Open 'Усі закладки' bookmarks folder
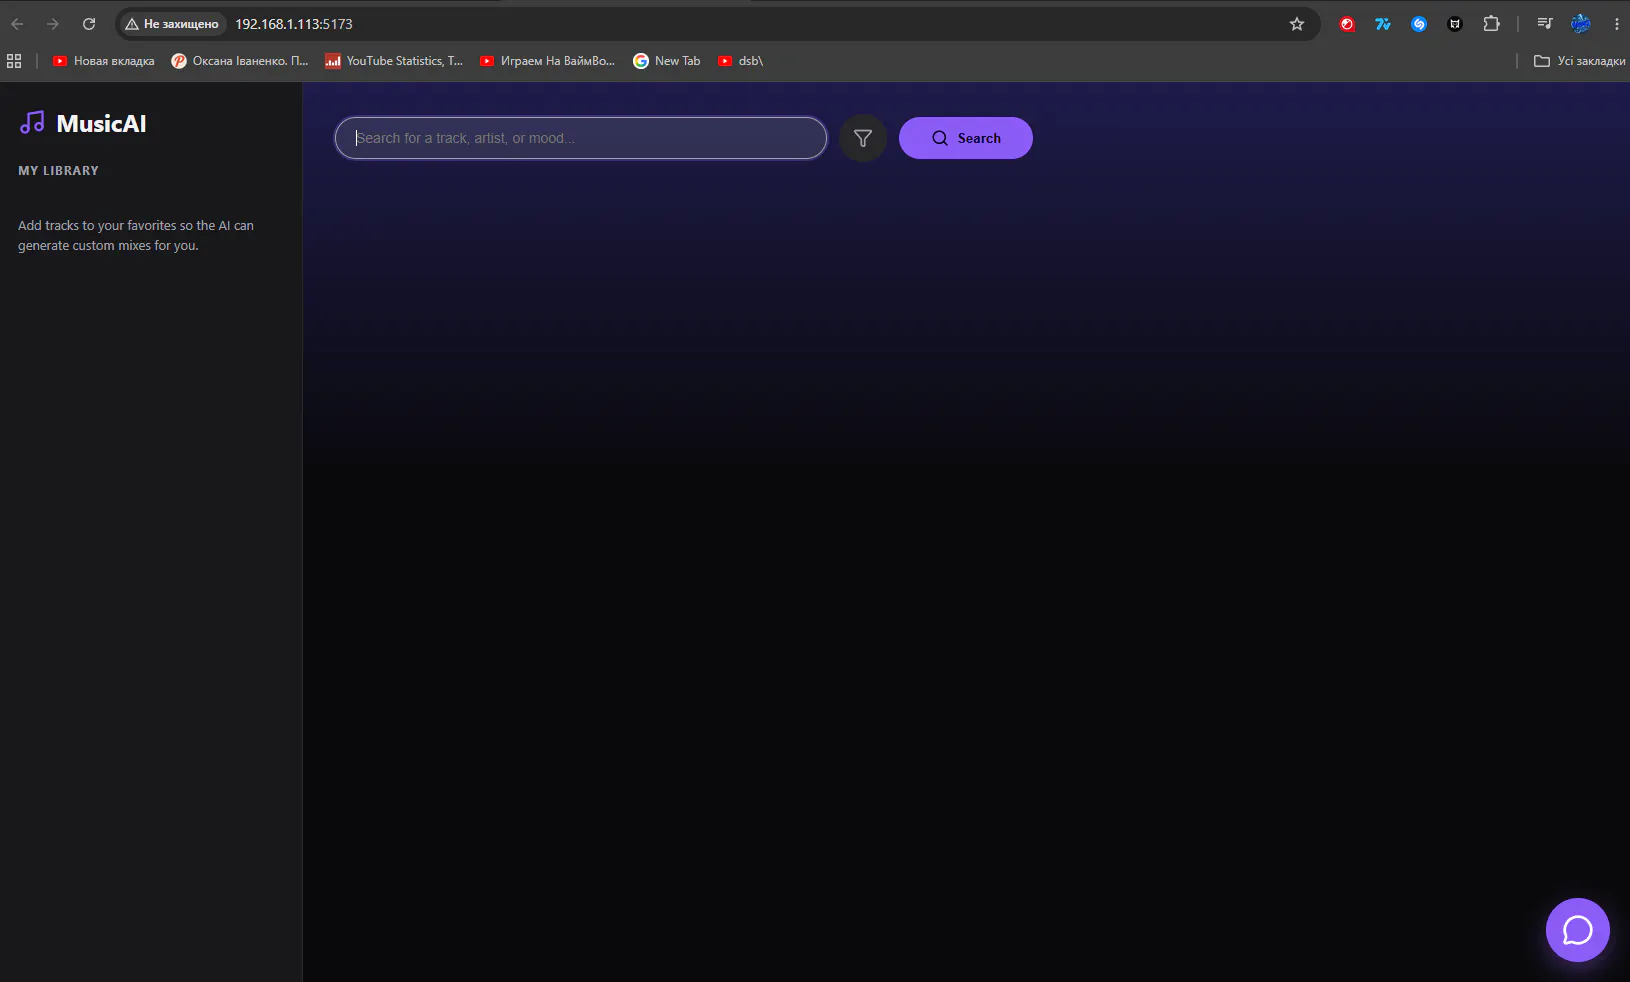 1580,61
